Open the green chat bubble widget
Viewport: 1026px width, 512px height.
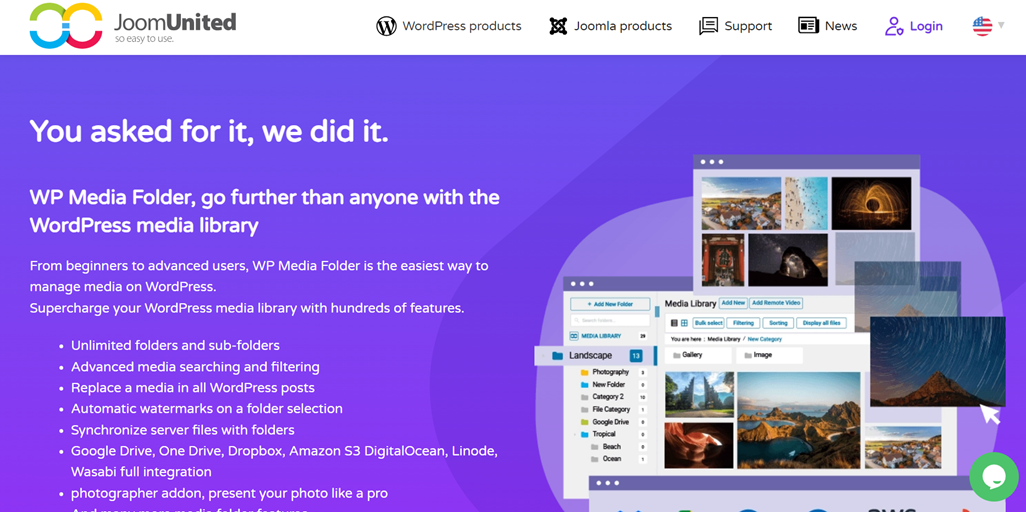tap(993, 477)
